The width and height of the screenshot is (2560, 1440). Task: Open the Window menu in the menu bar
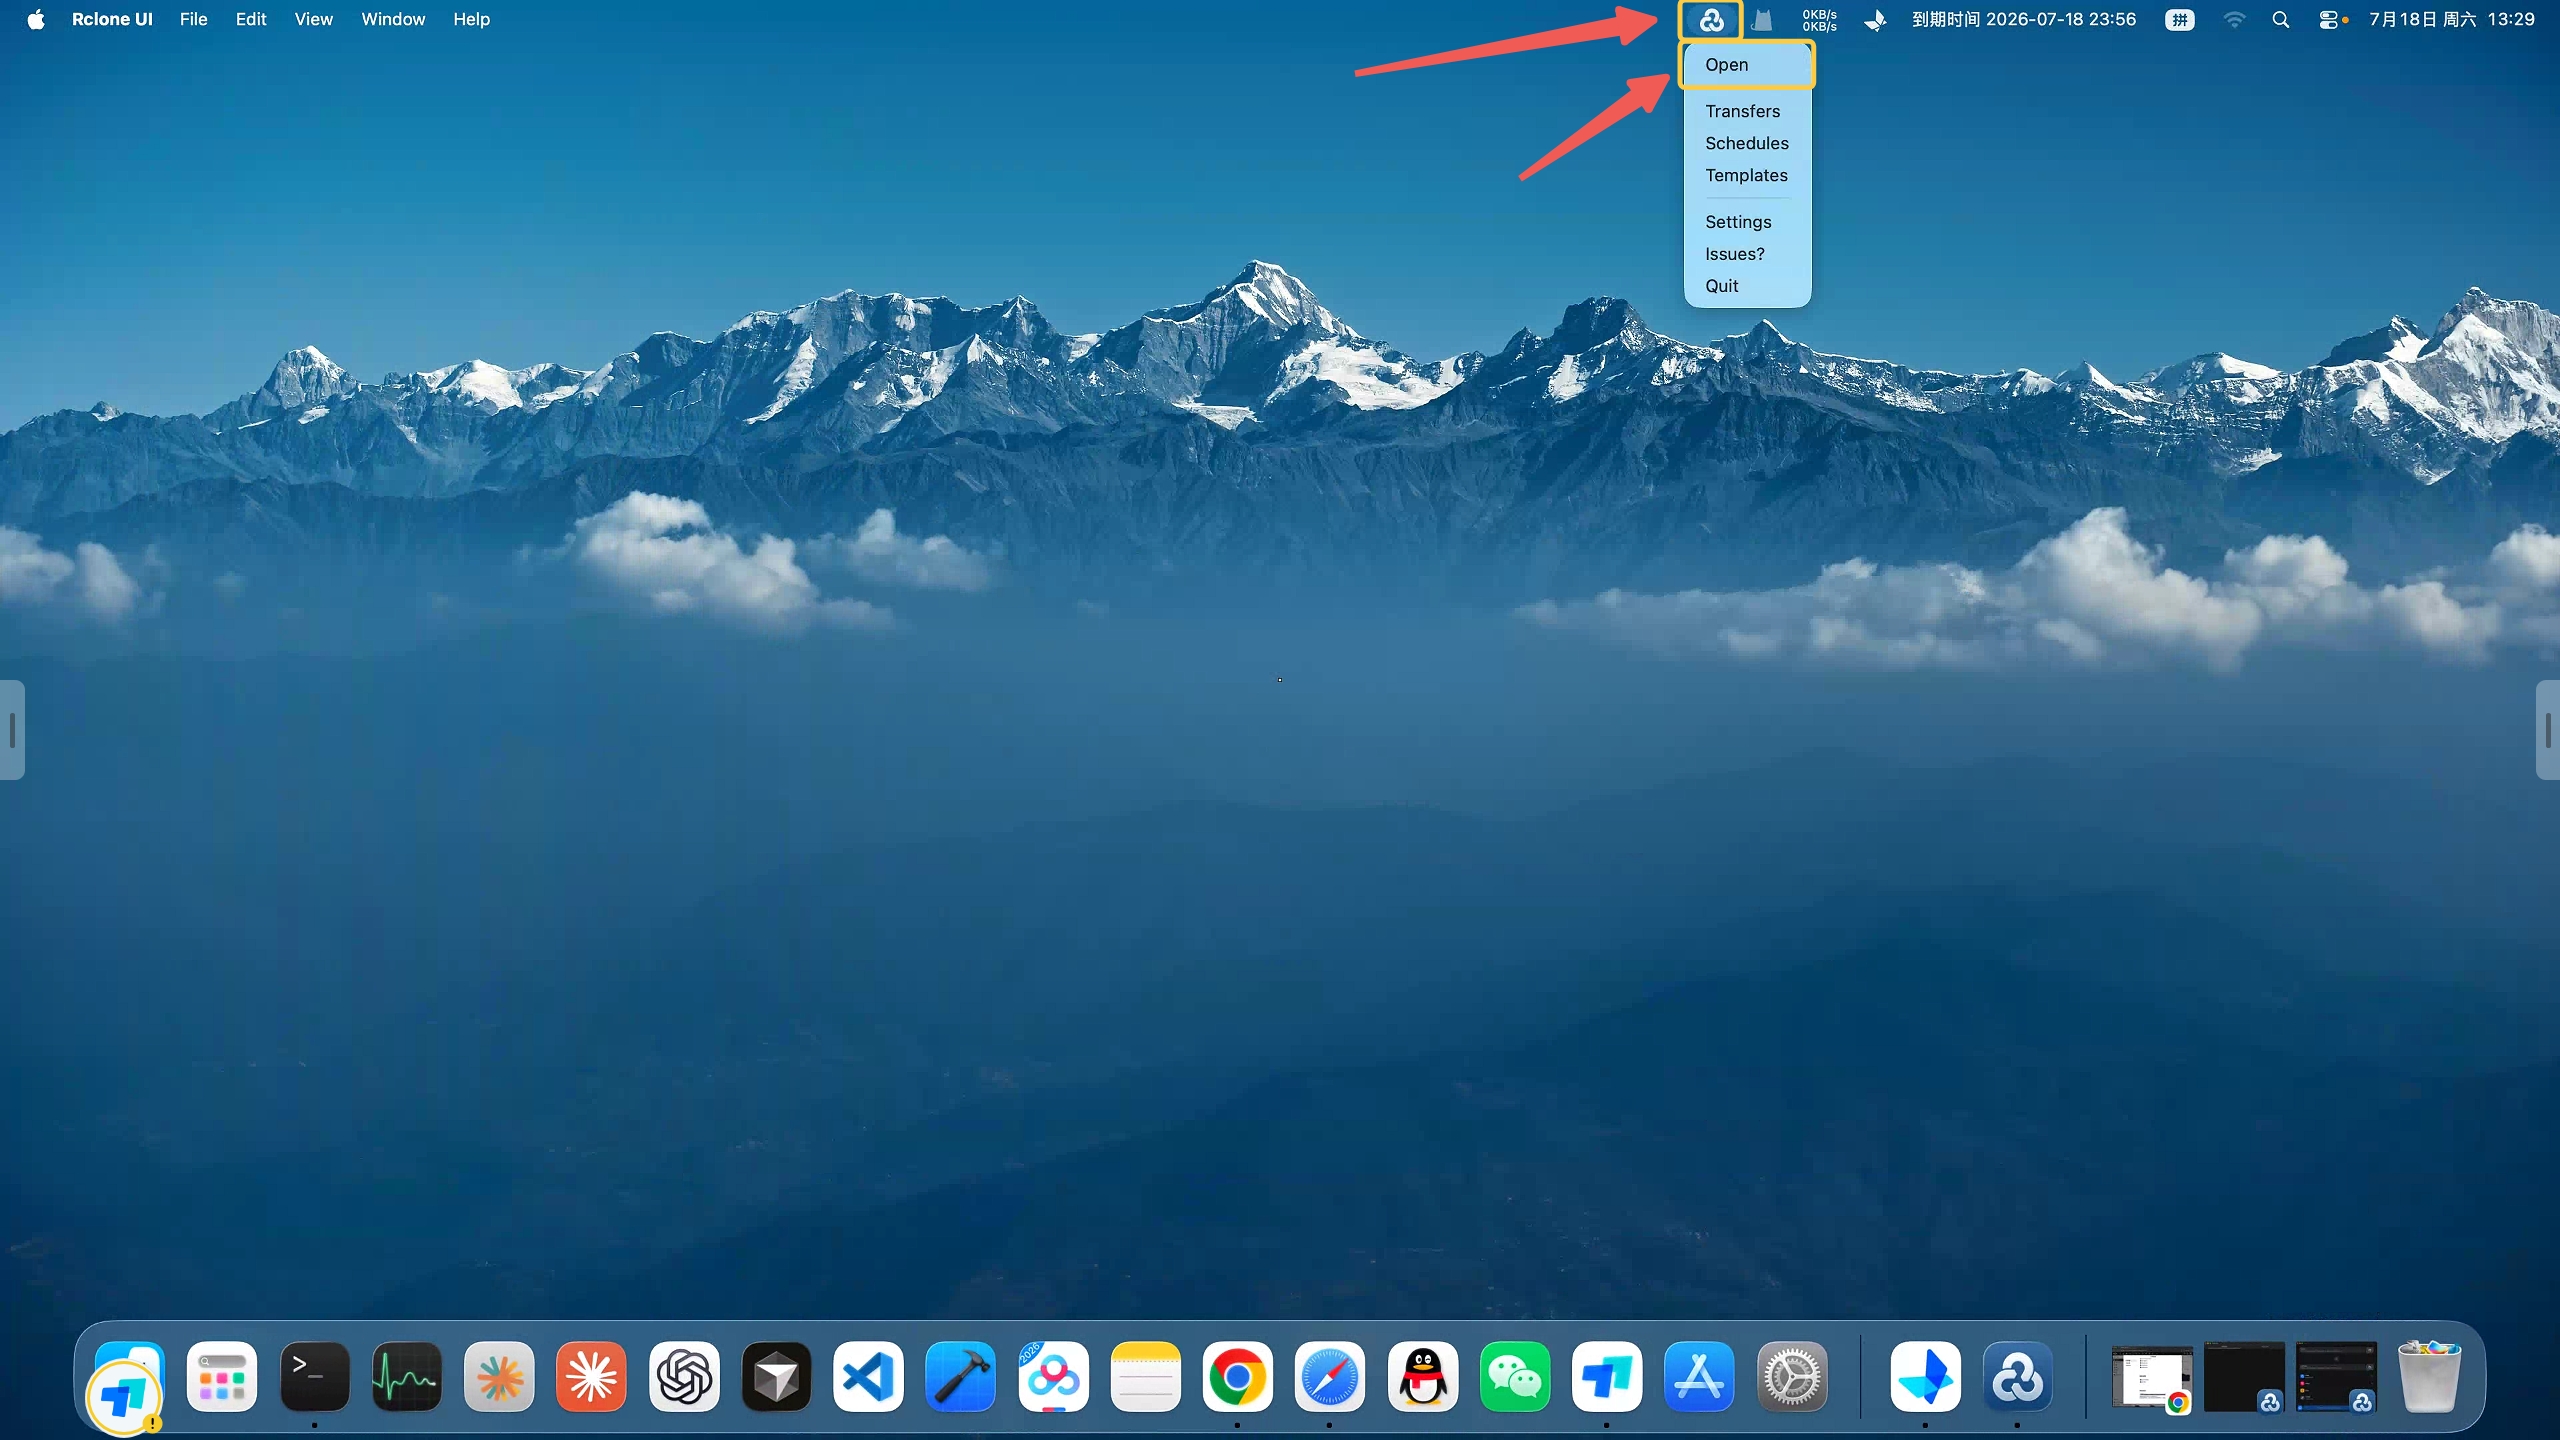tap(393, 19)
